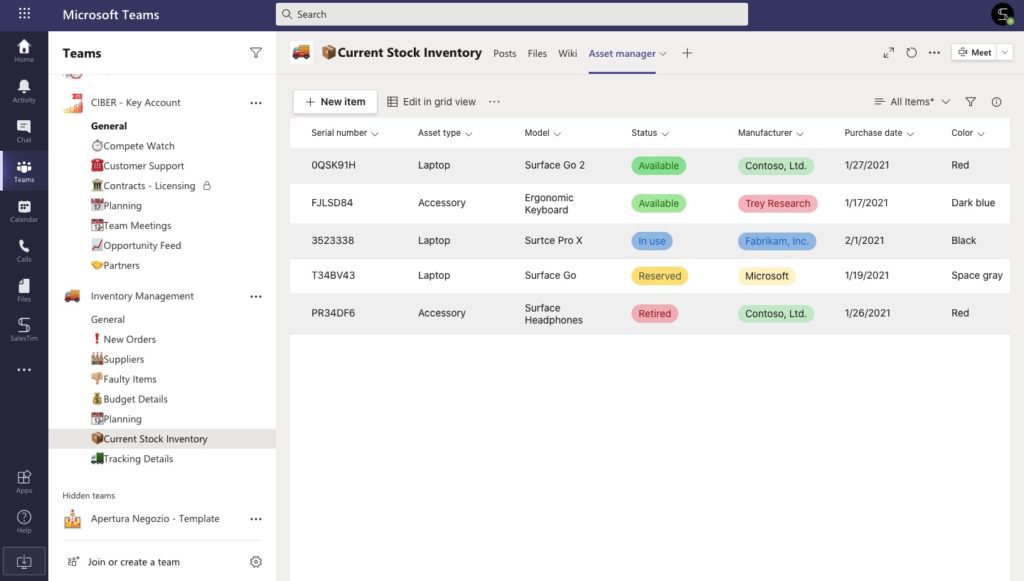
Task: Show more apps ellipsis in rail
Action: (x=24, y=369)
